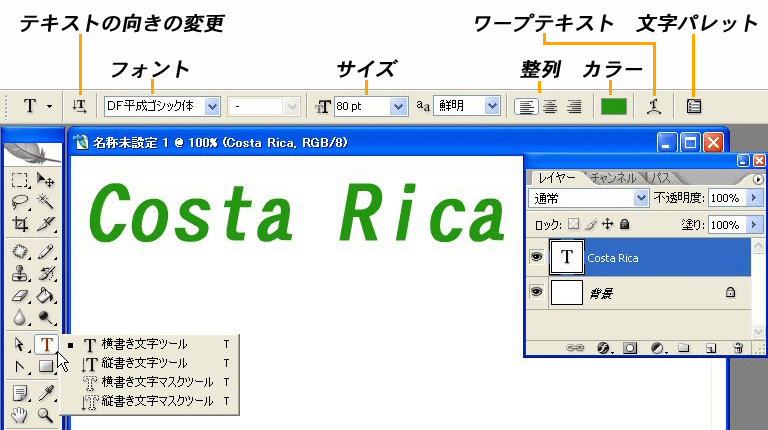
Task: Select the Pen tool
Action: (x=20, y=366)
